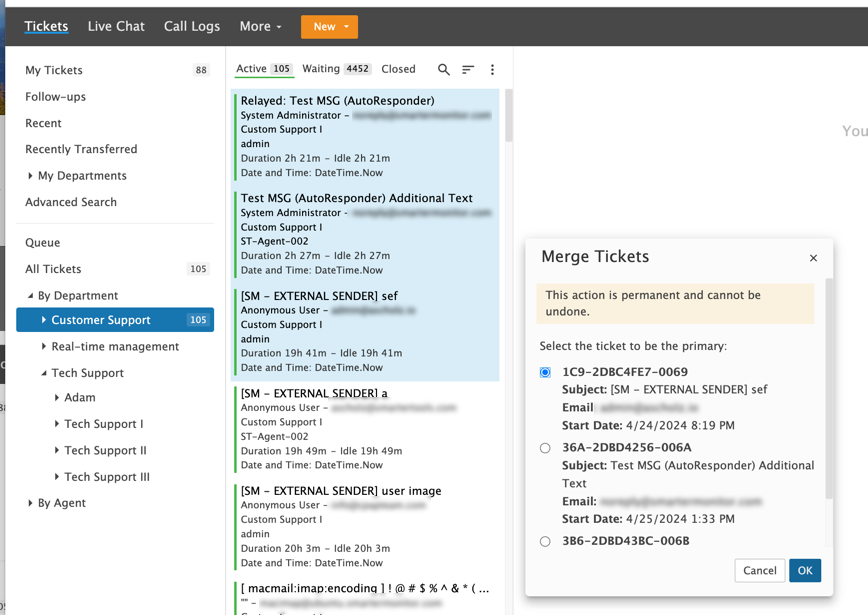Expand the Real-time management department
The height and width of the screenshot is (615, 868).
coord(44,347)
